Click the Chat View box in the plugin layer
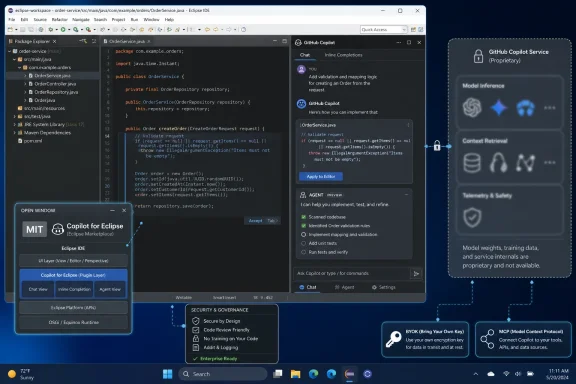 (38, 289)
